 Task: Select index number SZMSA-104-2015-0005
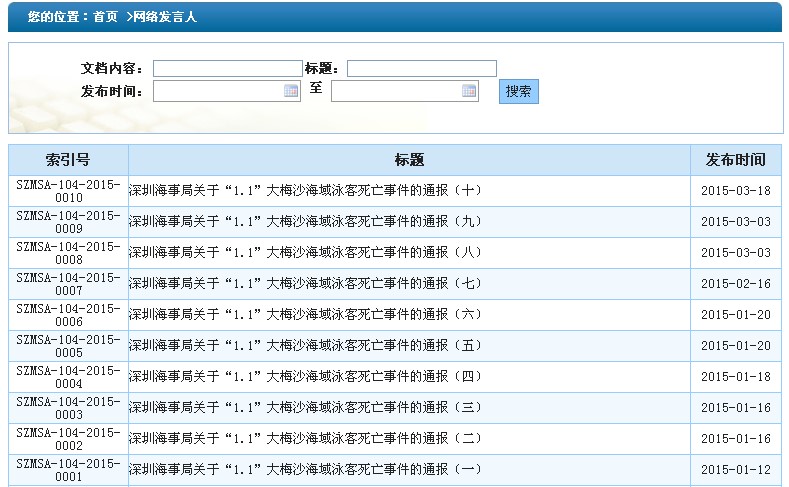pyautogui.click(x=68, y=346)
